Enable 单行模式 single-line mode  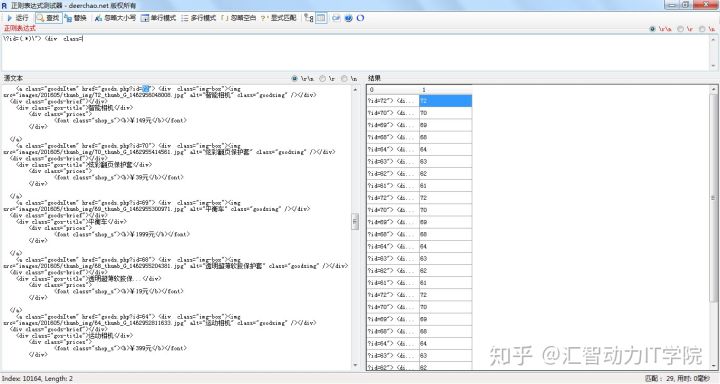158,18
